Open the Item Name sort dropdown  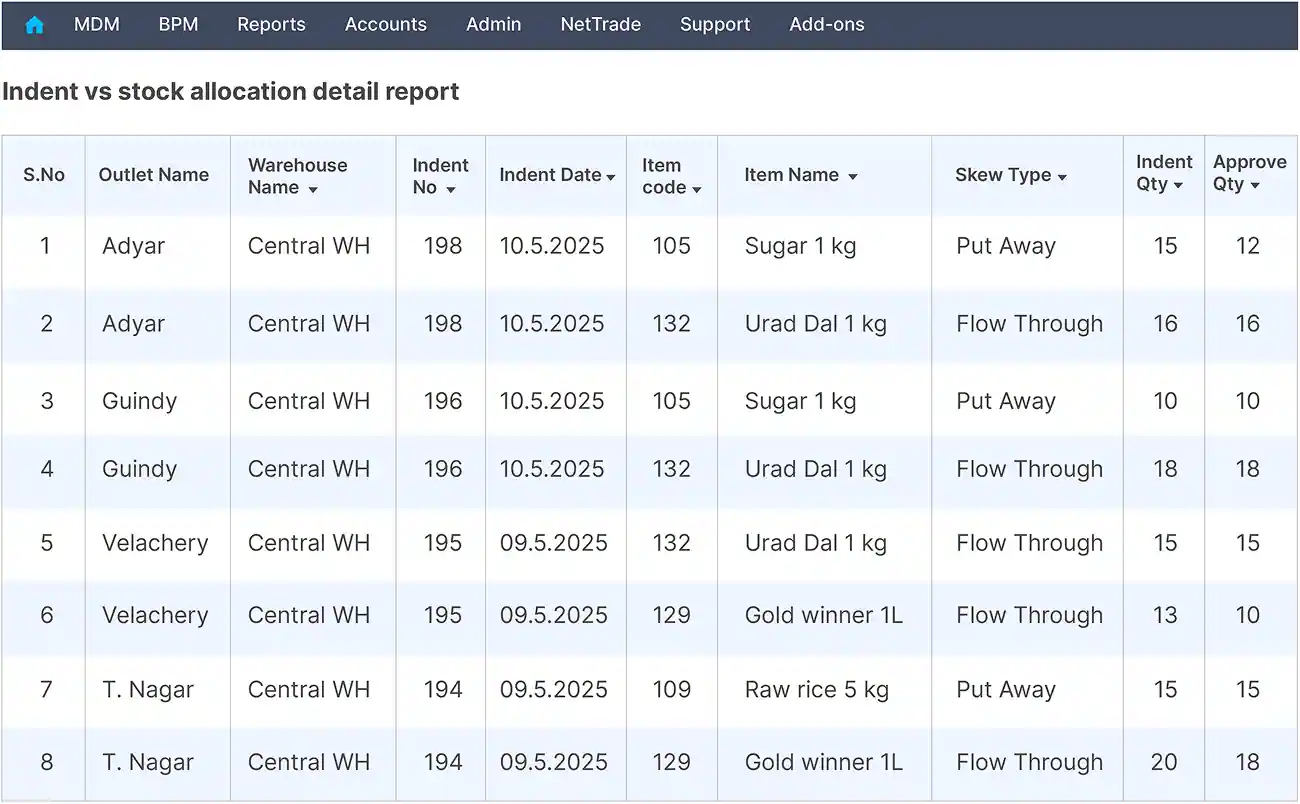point(854,175)
